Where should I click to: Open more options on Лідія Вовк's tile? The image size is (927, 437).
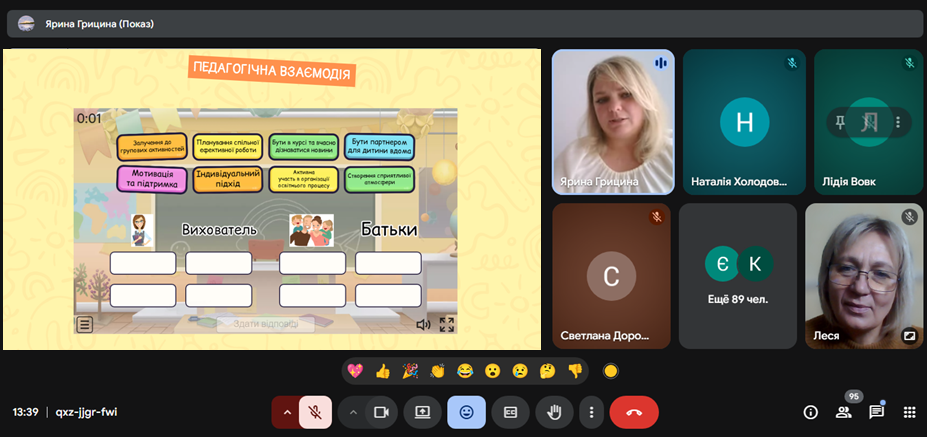click(x=897, y=122)
